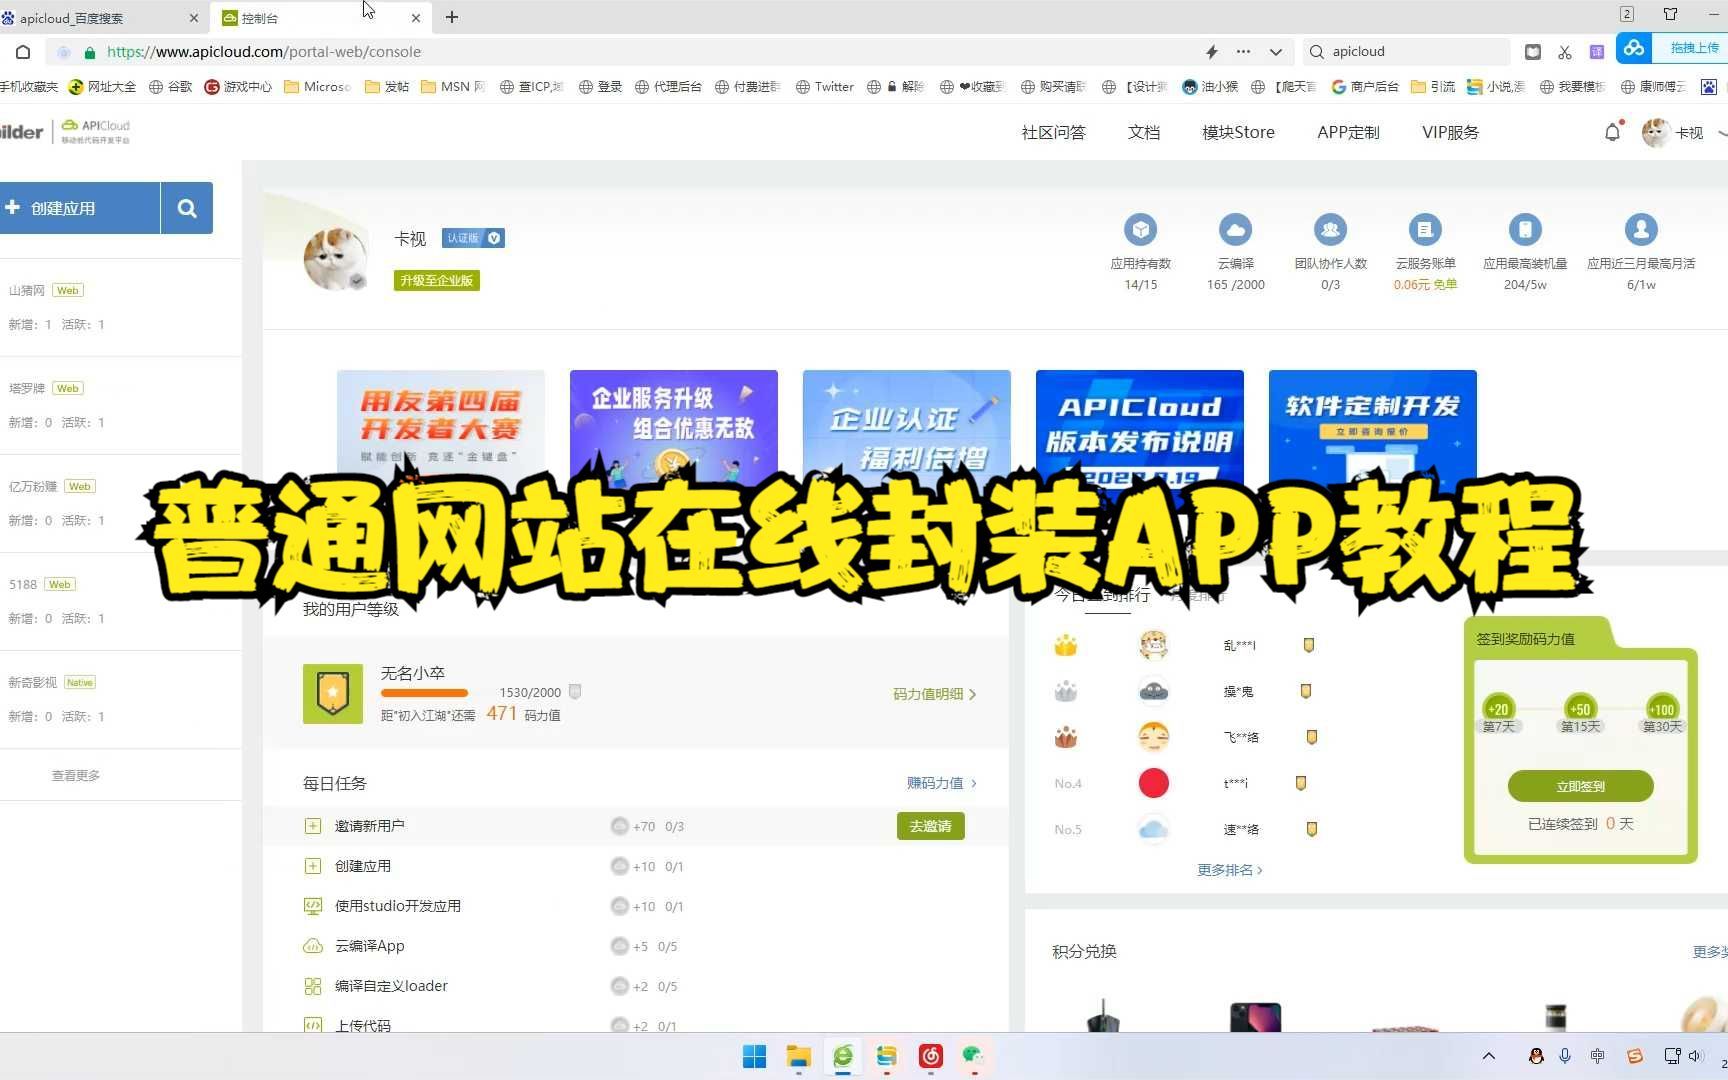Click the 应用近三月最高月活 user icon
1728x1080 pixels.
(x=1641, y=230)
